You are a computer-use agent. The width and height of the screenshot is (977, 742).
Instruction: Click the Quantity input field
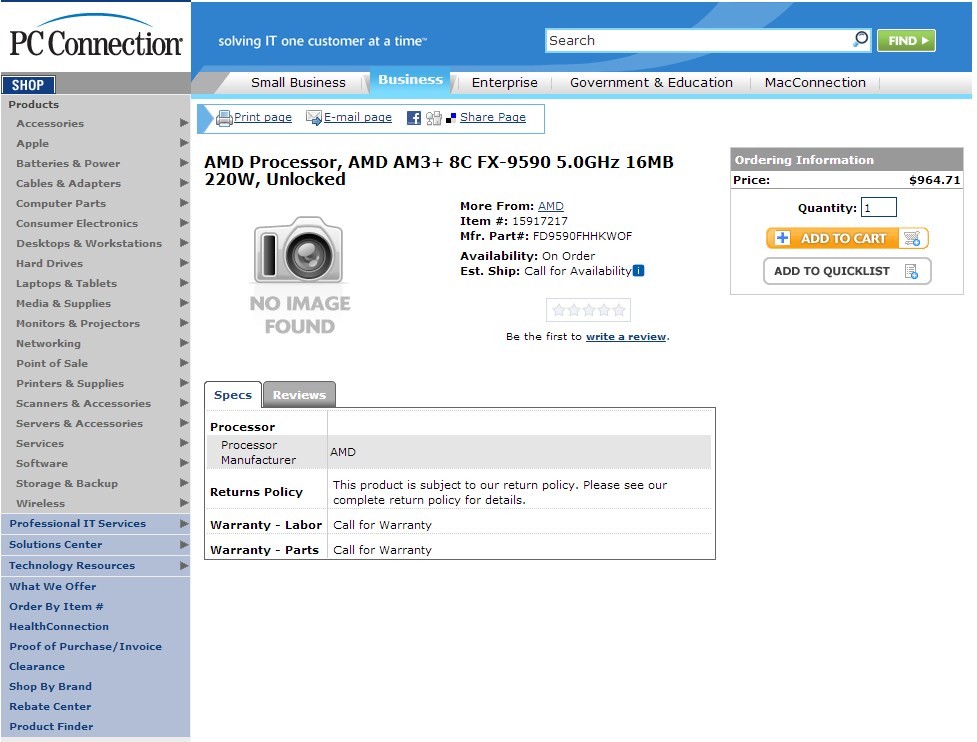[x=879, y=207]
